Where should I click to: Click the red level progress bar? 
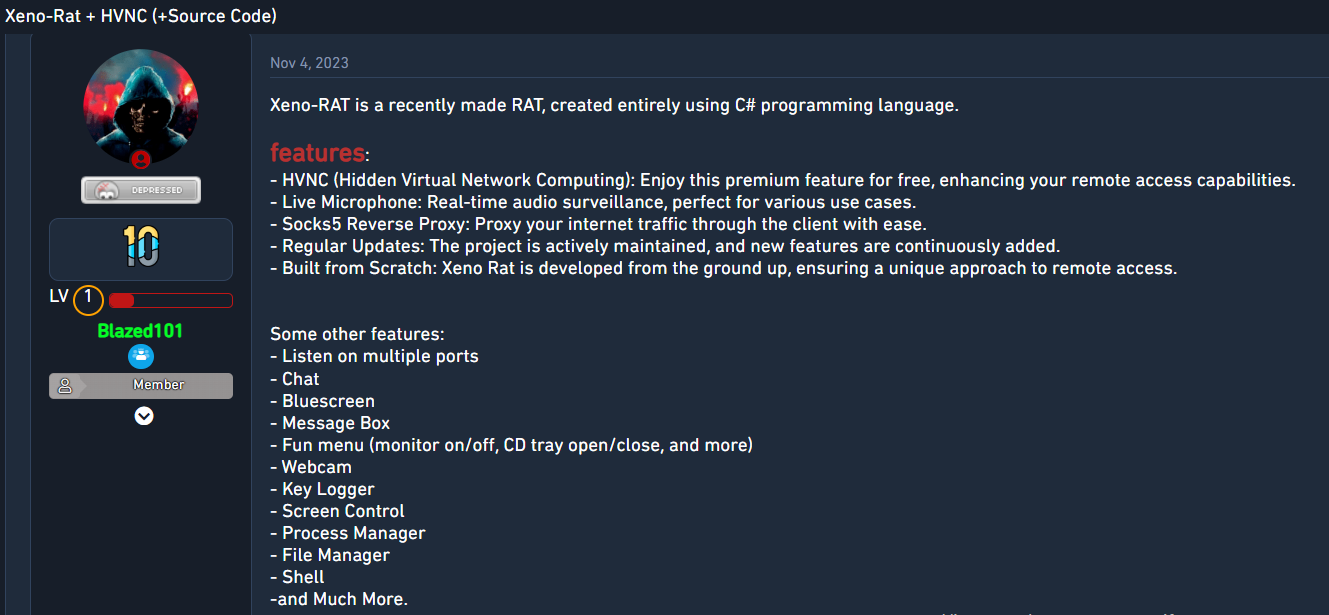click(x=170, y=300)
